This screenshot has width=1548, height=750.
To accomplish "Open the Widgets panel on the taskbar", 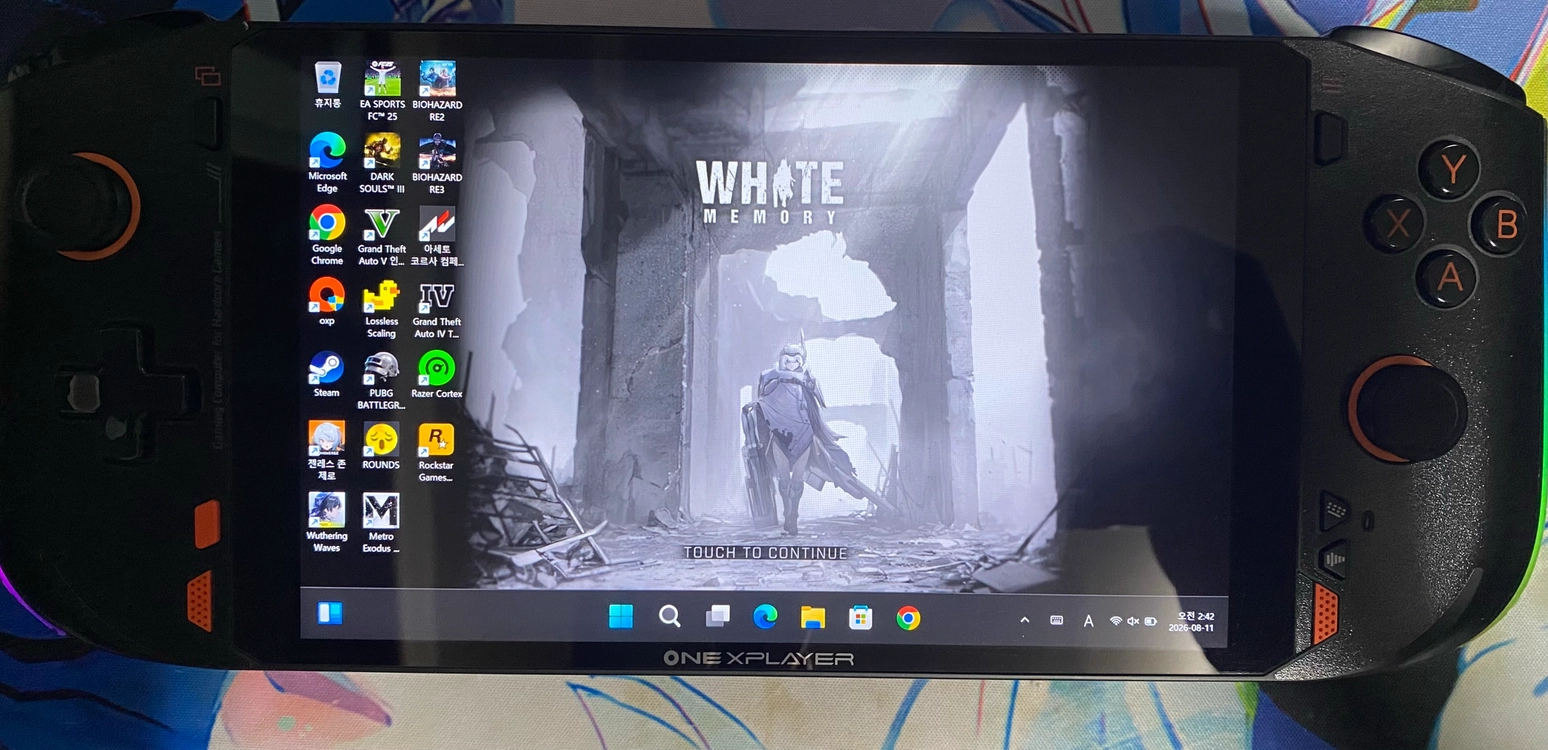I will point(330,613).
